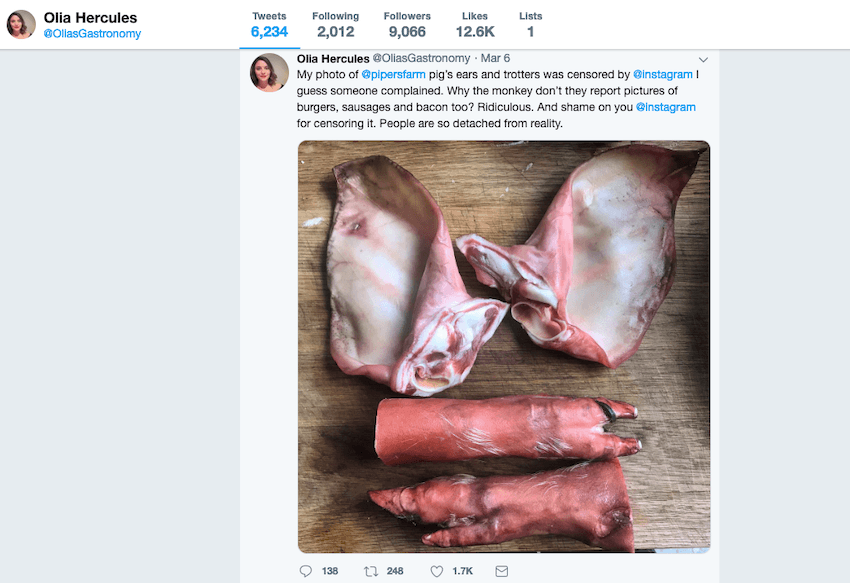Click the second @instagram mention
The width and height of the screenshot is (850, 583).
(x=665, y=107)
